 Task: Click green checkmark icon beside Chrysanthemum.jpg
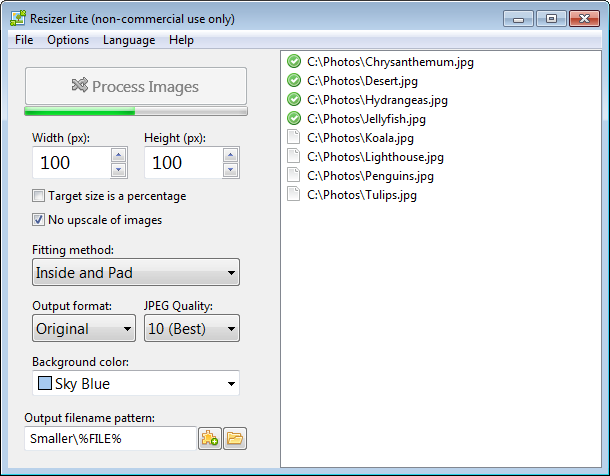click(294, 62)
